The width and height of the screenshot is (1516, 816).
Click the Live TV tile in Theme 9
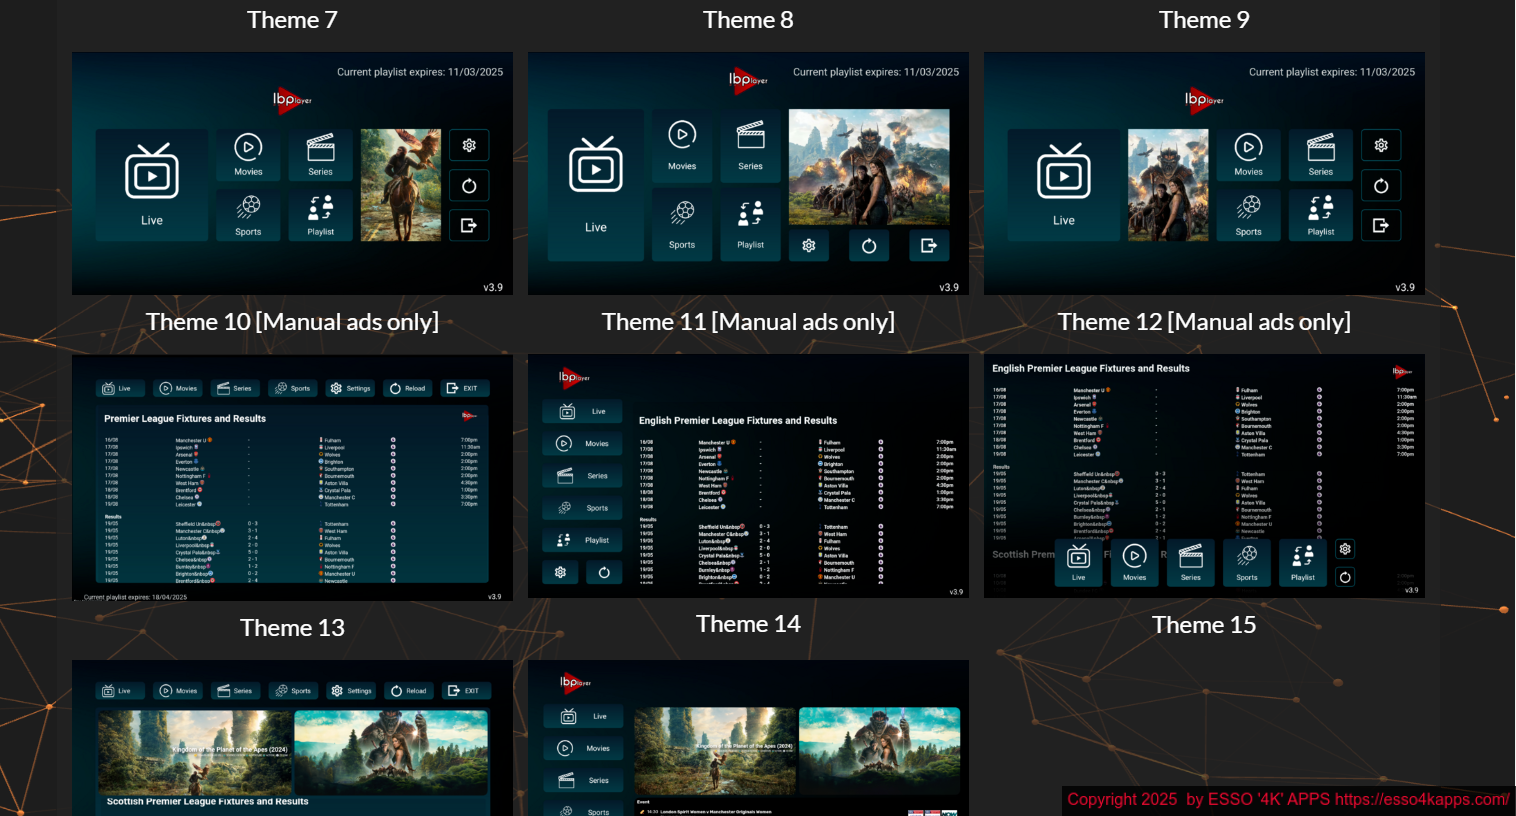tap(1064, 185)
